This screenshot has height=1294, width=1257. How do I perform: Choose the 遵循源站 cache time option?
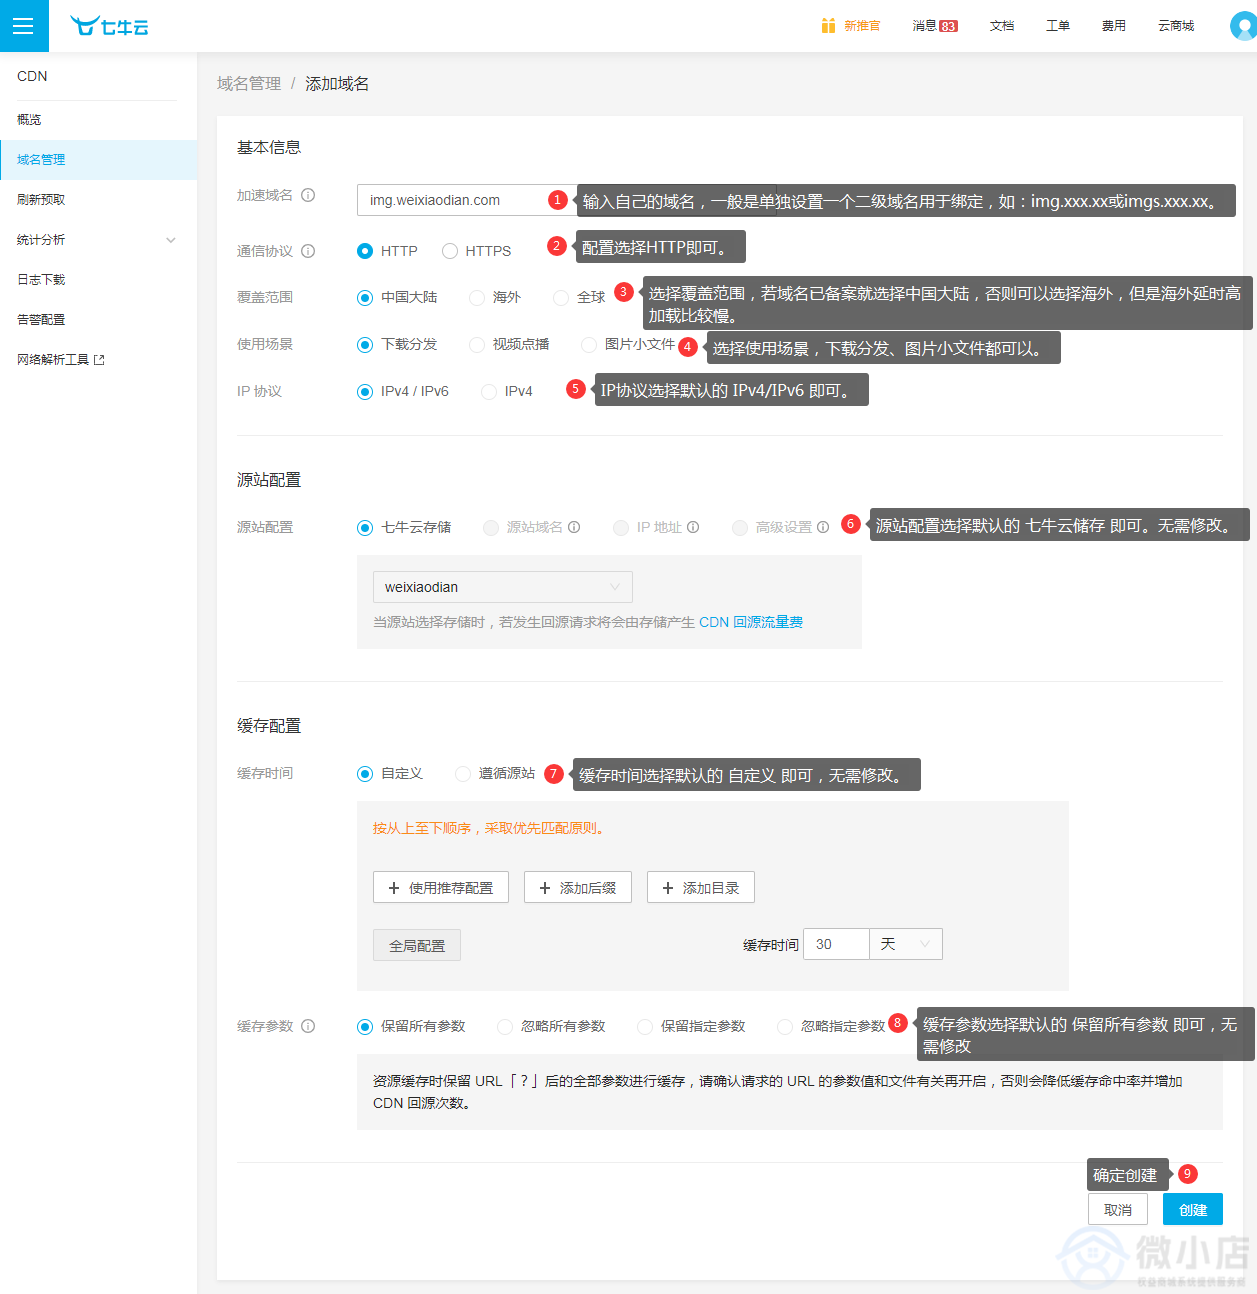(x=463, y=774)
